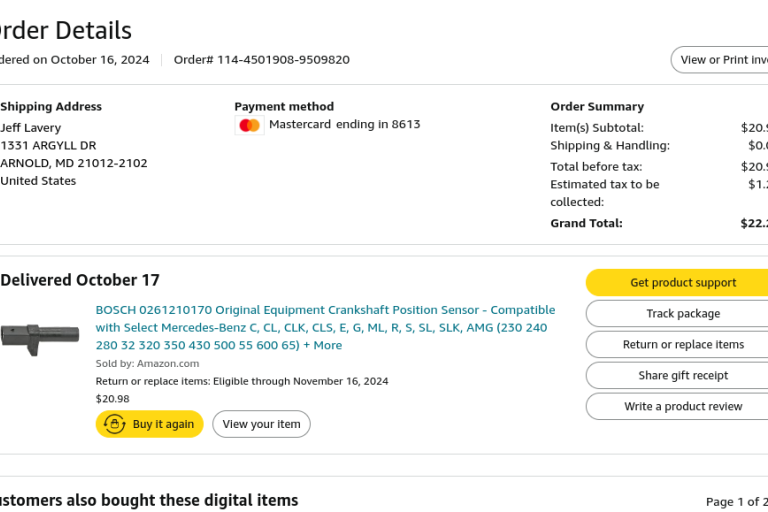Click the Buy it again label
Image resolution: width=768 pixels, height=512 pixels.
(x=163, y=424)
